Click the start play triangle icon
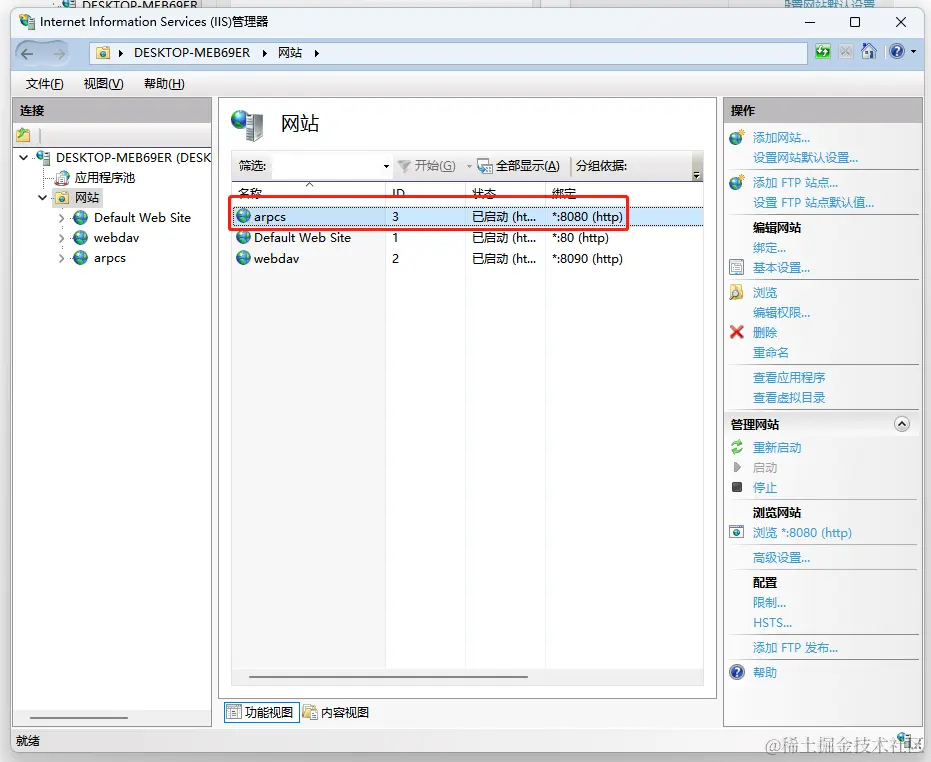This screenshot has height=762, width=931. 737,467
